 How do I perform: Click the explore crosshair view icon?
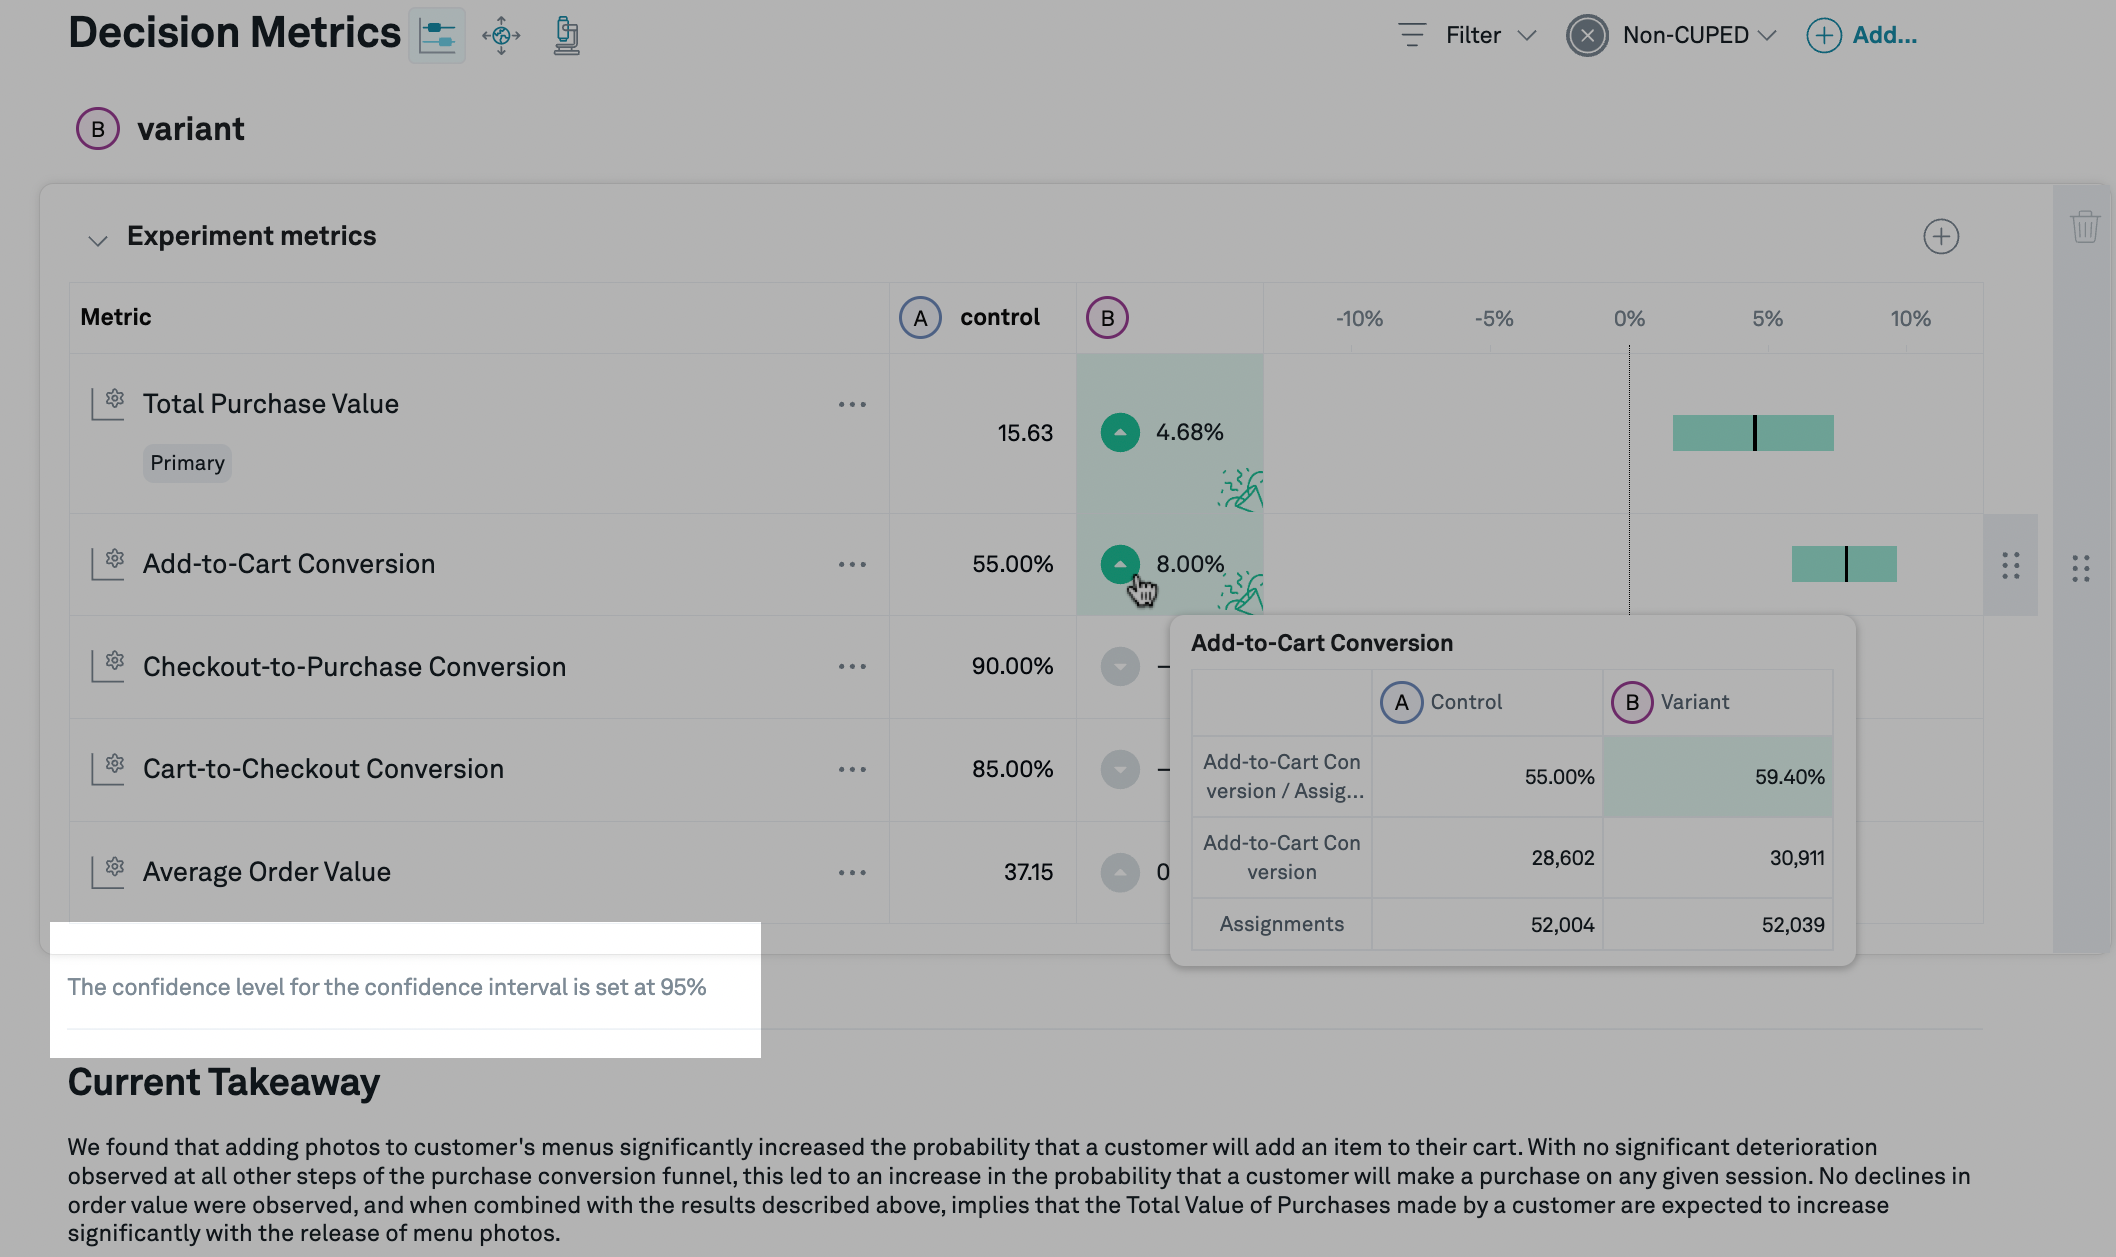[x=501, y=36]
